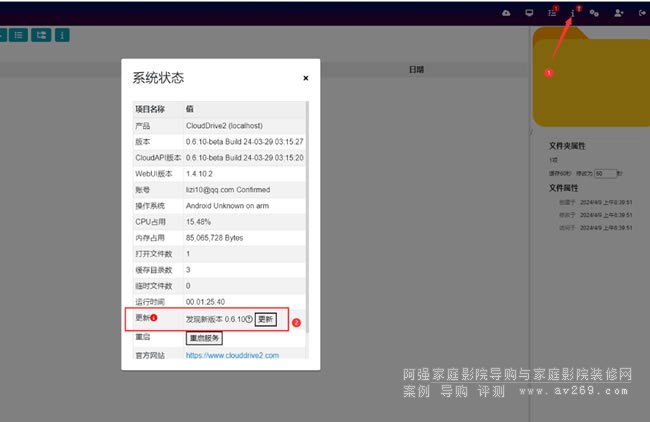Click the large yellow folder thumbnail

pos(592,82)
